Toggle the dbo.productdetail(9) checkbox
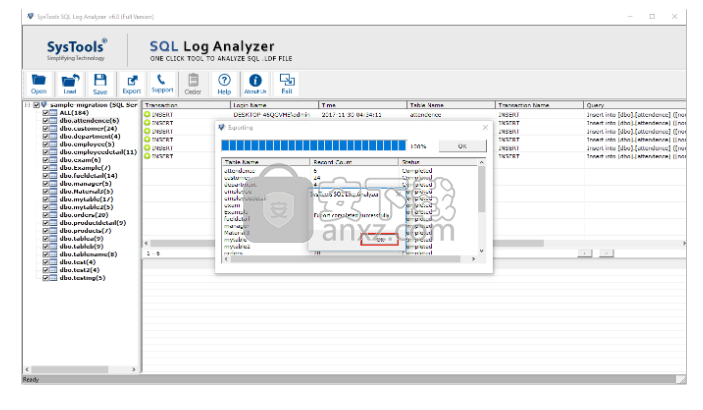The height and width of the screenshot is (410, 703). (x=45, y=223)
